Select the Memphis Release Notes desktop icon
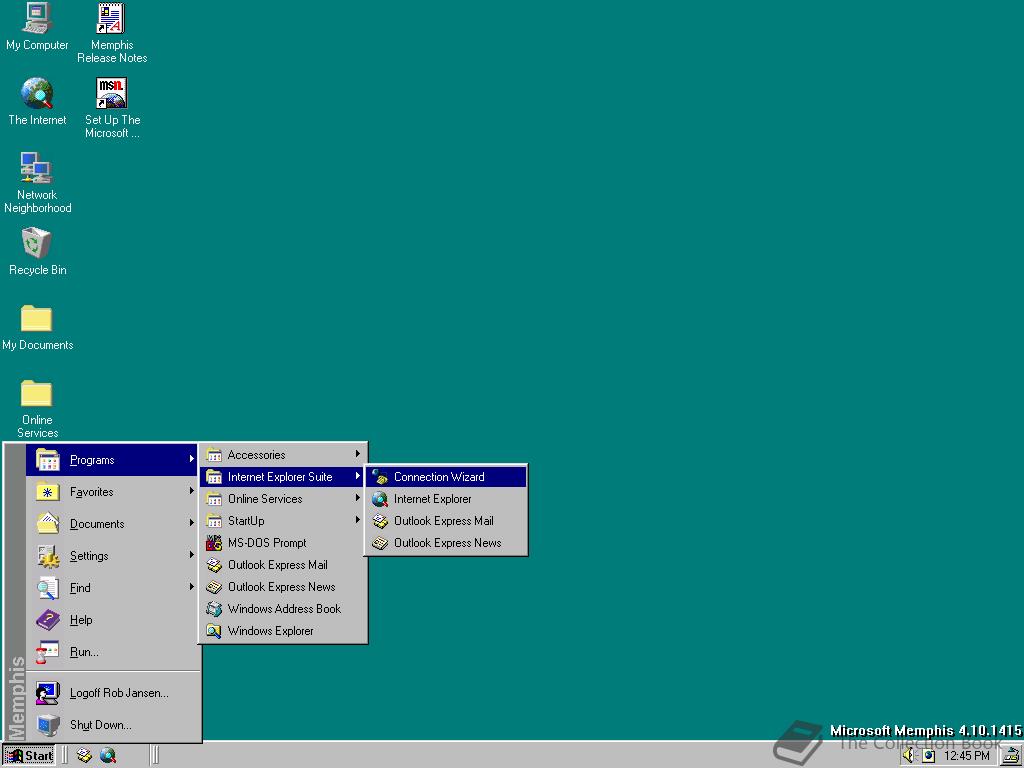 (112, 33)
